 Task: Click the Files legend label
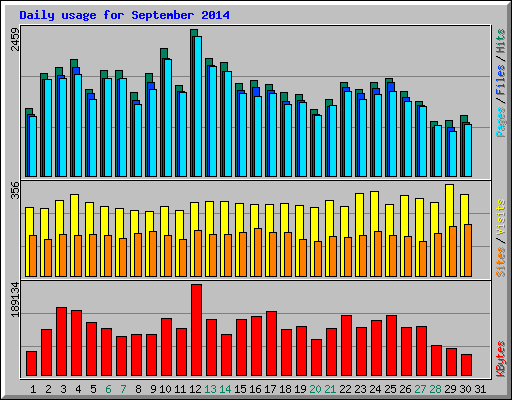point(501,80)
